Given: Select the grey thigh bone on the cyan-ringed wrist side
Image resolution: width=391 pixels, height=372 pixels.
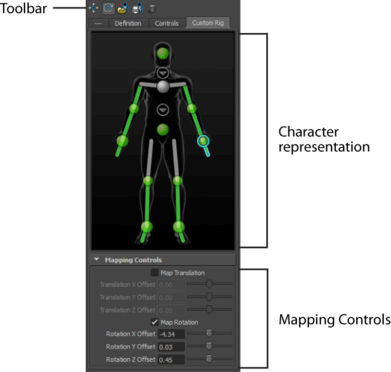Looking at the screenshot, I should point(175,157).
